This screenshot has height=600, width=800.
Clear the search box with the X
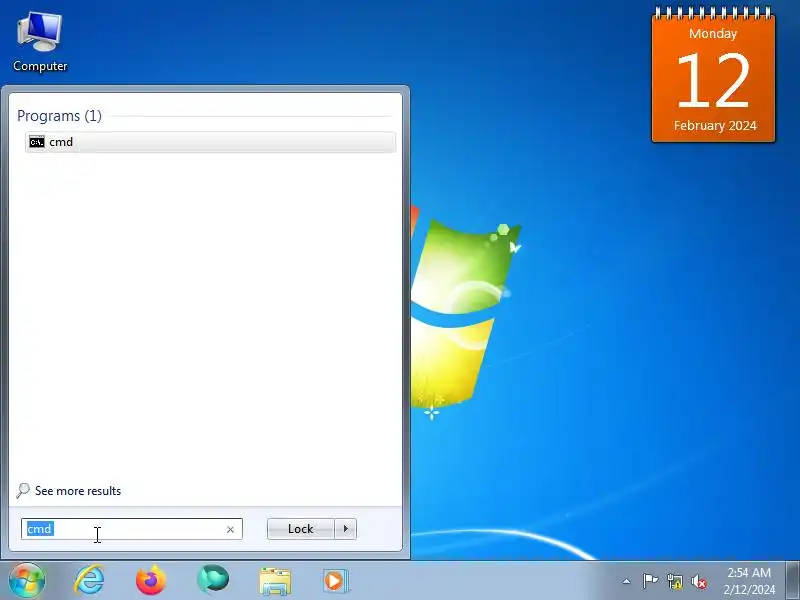pos(230,530)
